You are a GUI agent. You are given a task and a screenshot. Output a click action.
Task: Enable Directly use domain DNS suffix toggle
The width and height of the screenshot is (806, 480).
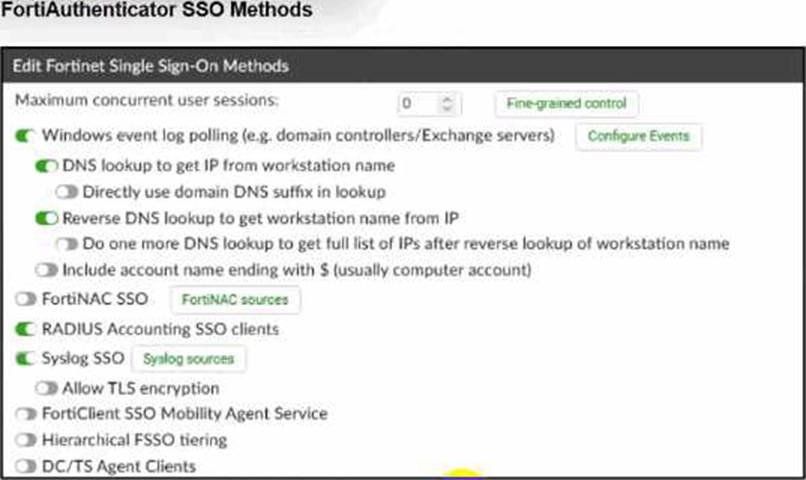(x=67, y=191)
